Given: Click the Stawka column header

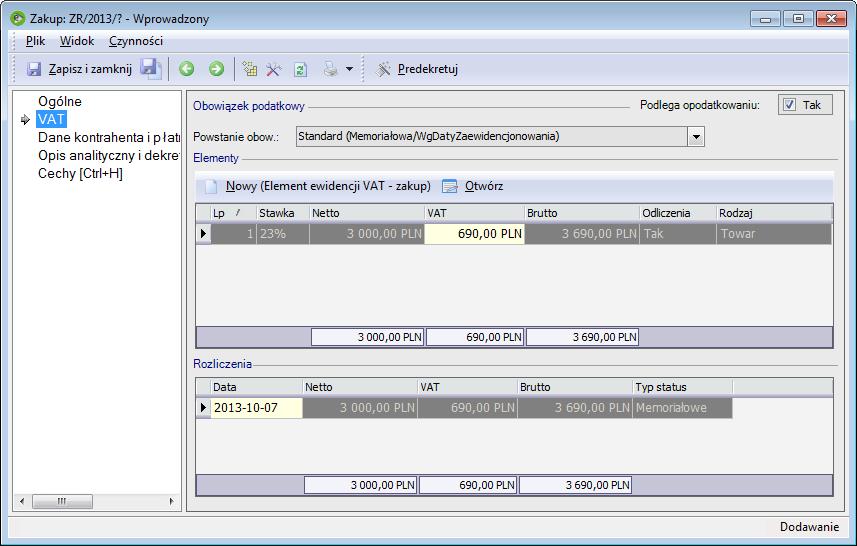Looking at the screenshot, I should 283,213.
